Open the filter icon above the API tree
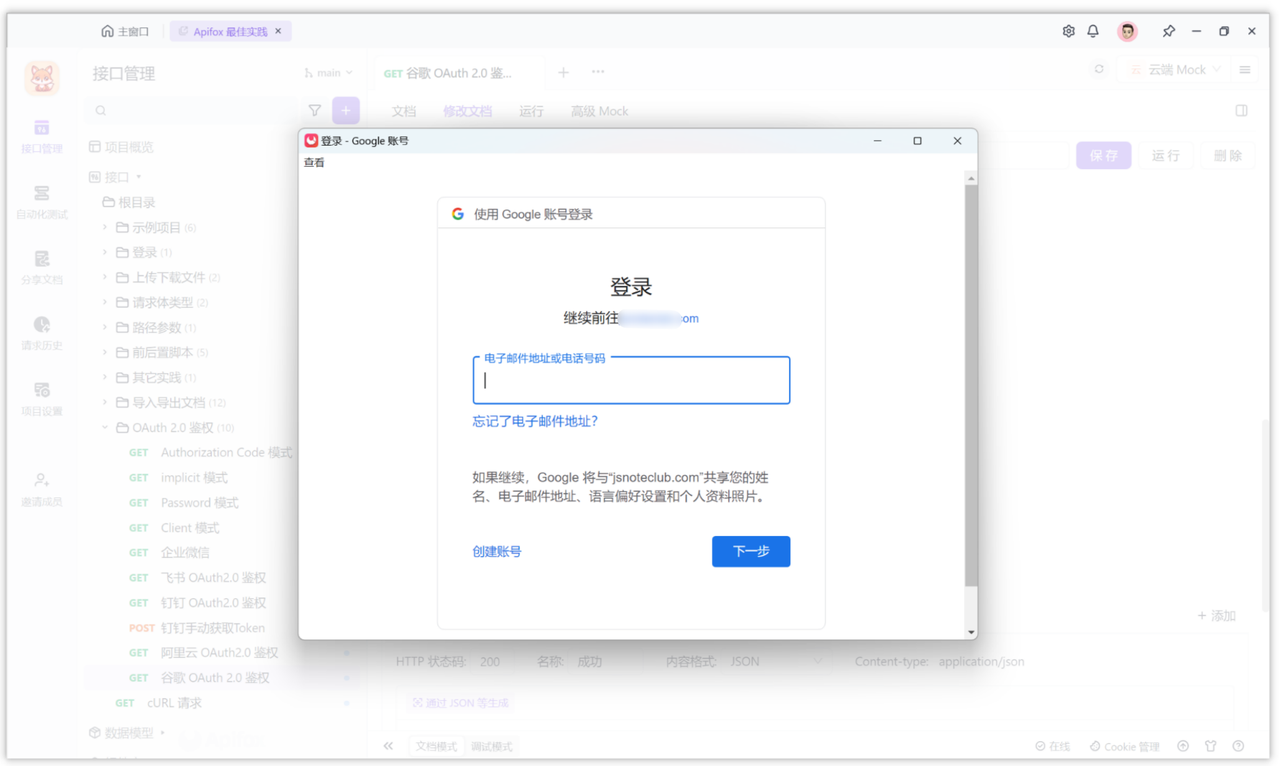This screenshot has width=1280, height=766. [x=314, y=110]
